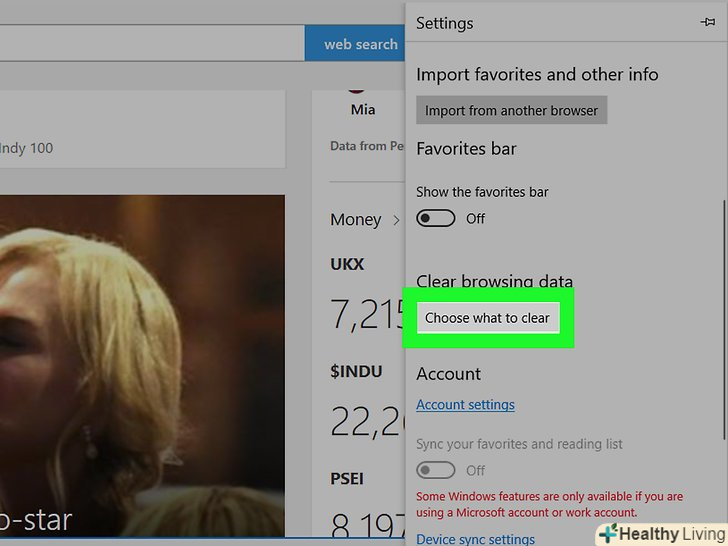Select the PSEI stock ticker

tap(347, 479)
